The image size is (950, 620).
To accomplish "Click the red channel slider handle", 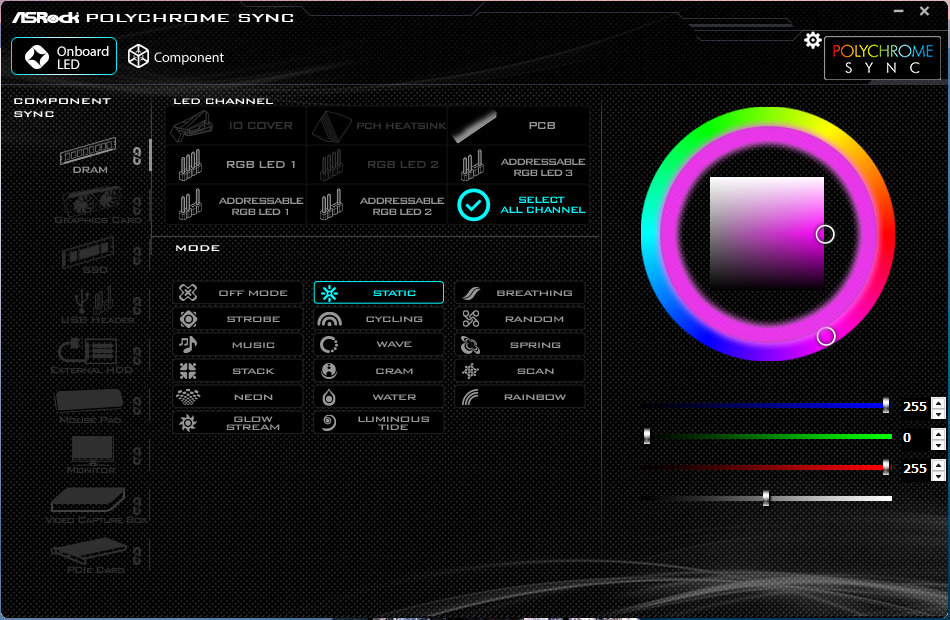I will pyautogui.click(x=886, y=467).
